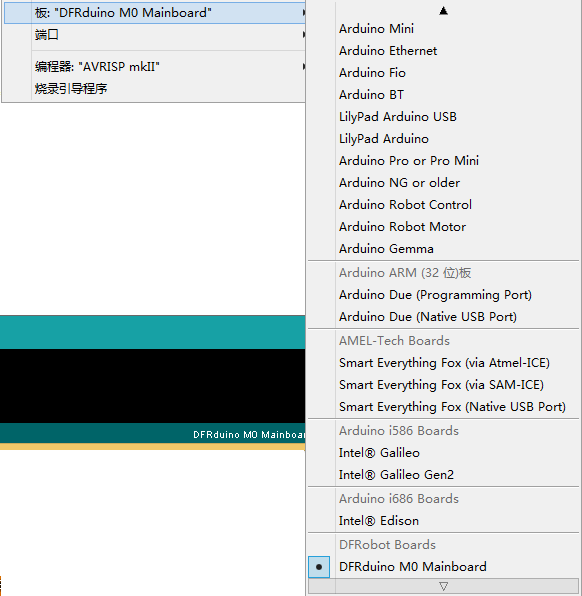Expand arrow next to 编程器 menu item

(x=303, y=67)
